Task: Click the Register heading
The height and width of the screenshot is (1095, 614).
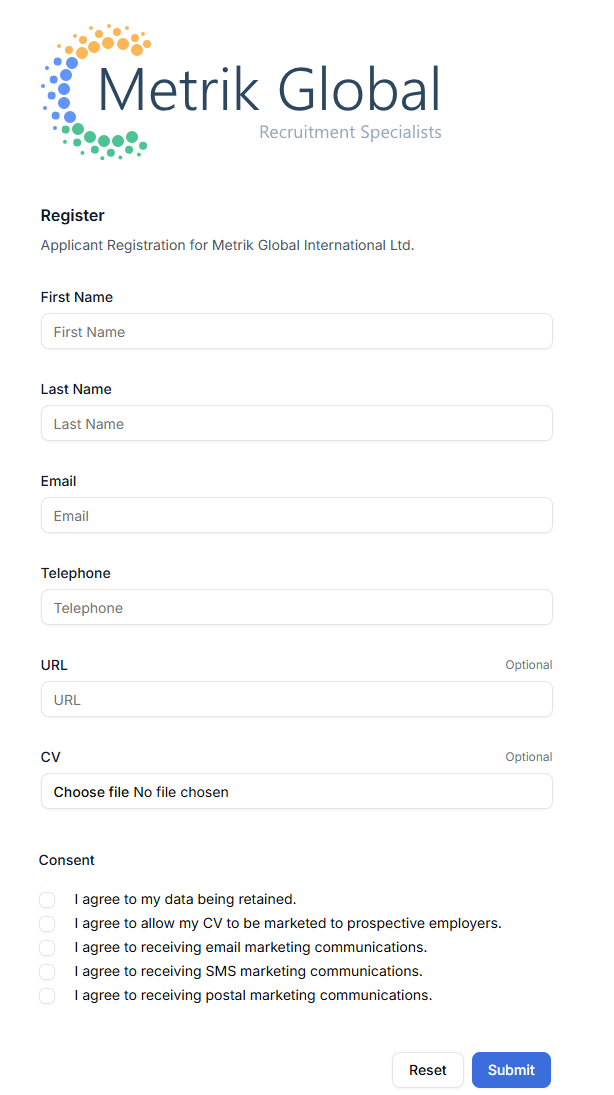Action: [x=72, y=216]
